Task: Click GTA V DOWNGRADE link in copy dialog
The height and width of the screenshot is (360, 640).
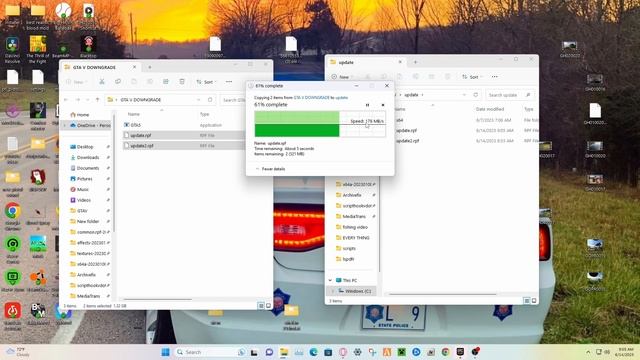Action: click(311, 98)
